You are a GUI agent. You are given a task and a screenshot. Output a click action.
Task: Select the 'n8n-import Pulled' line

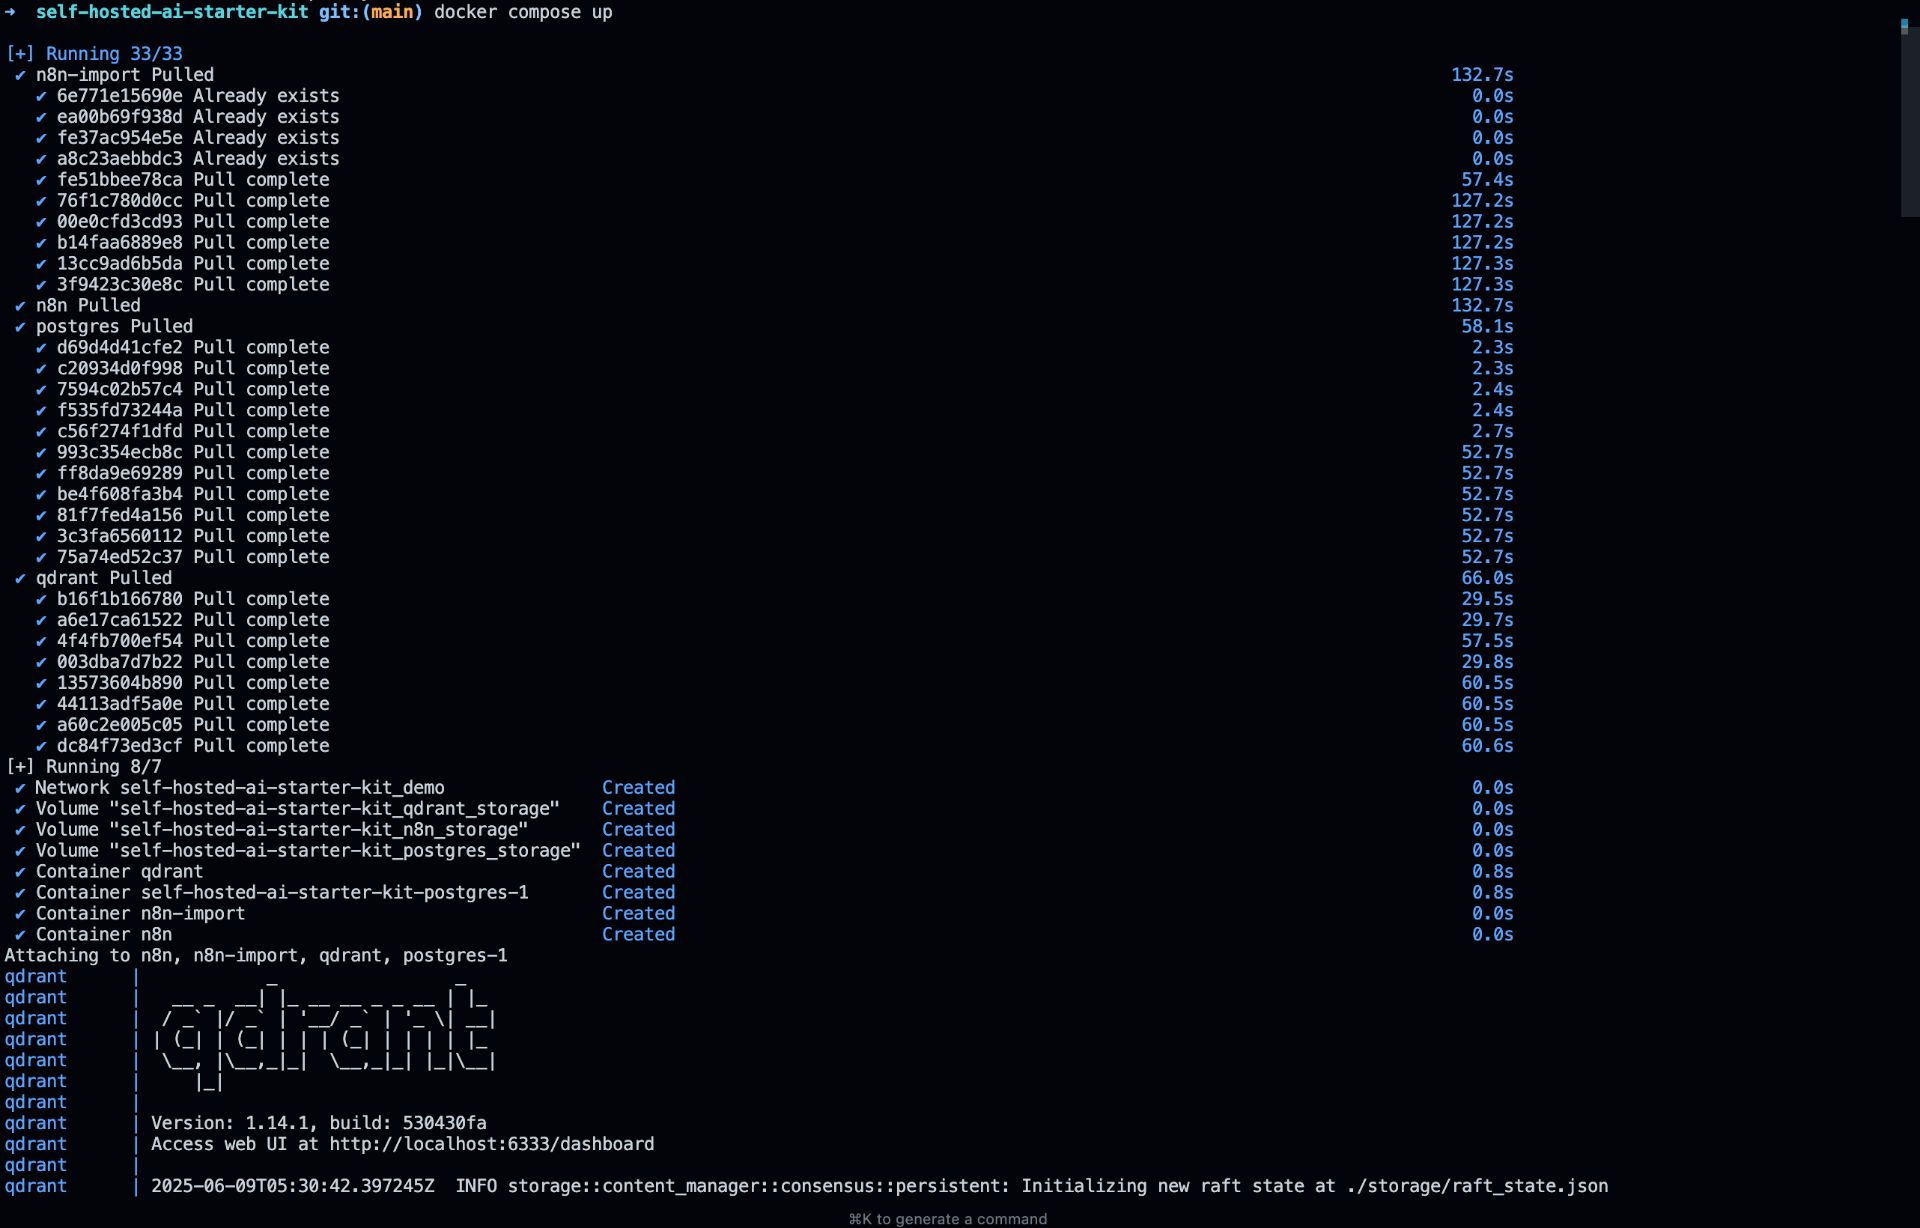(x=125, y=75)
